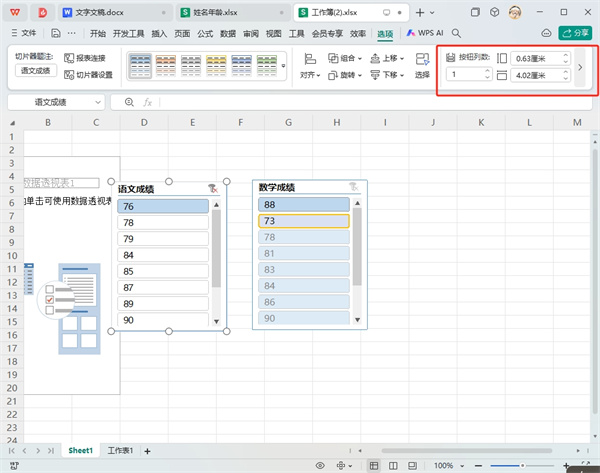600x473 pixels.
Task: Select value 78 in 语文成绩 slicer
Action: [163, 222]
